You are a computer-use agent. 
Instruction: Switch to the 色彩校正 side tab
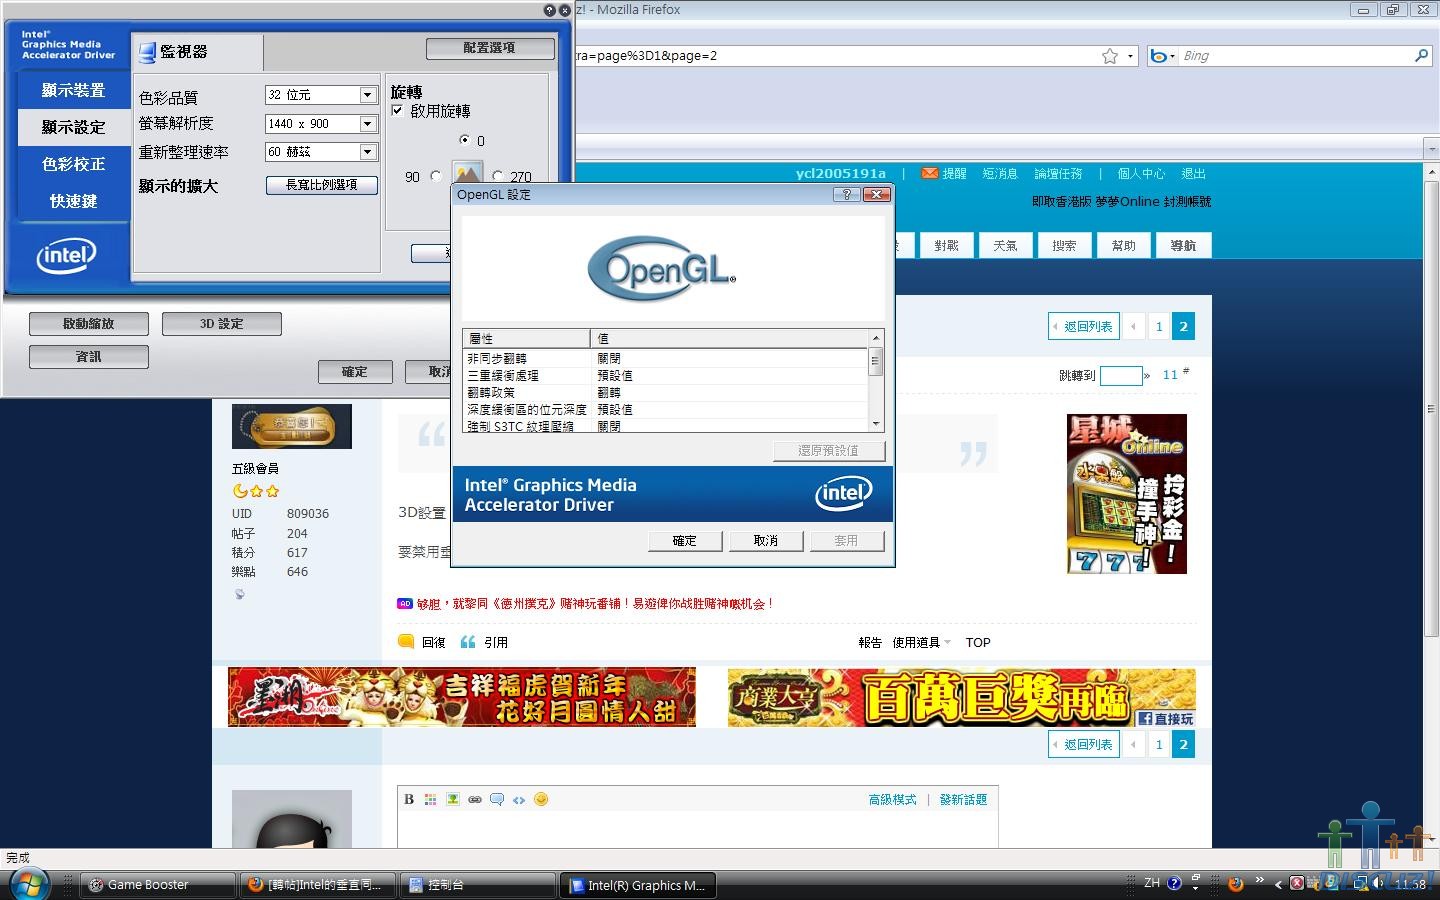coord(73,164)
